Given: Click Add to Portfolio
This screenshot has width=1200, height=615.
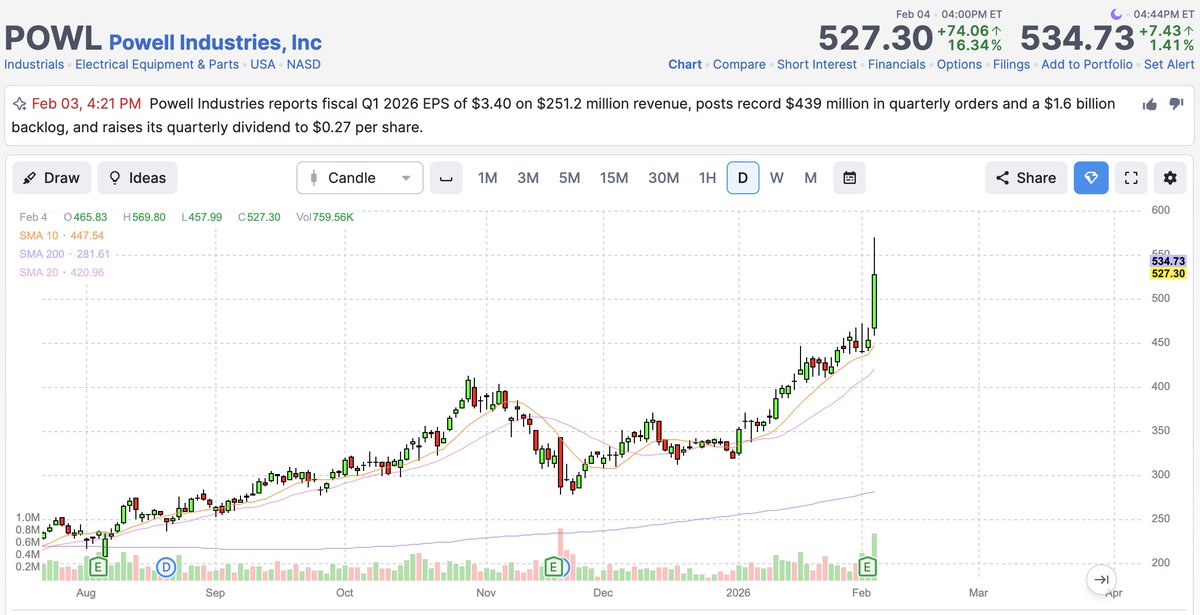Looking at the screenshot, I should click(1087, 64).
